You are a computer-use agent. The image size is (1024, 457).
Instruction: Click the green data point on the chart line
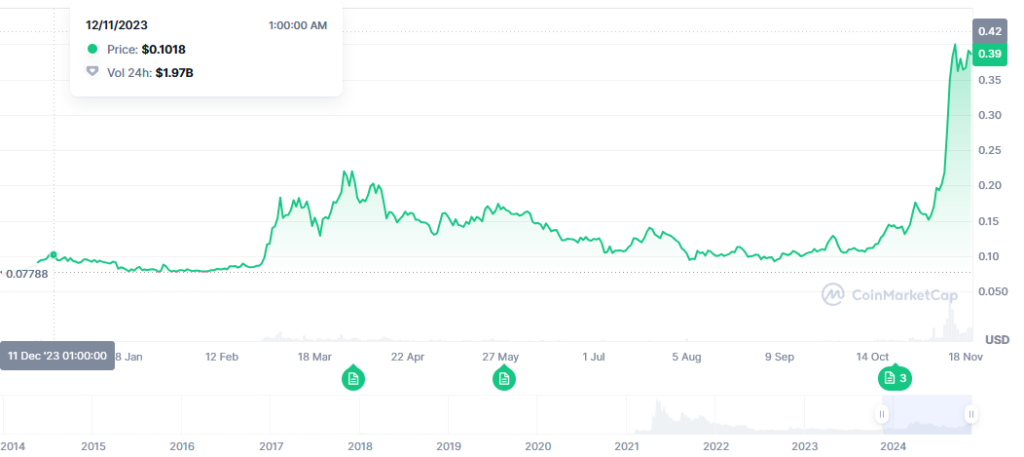click(x=53, y=256)
